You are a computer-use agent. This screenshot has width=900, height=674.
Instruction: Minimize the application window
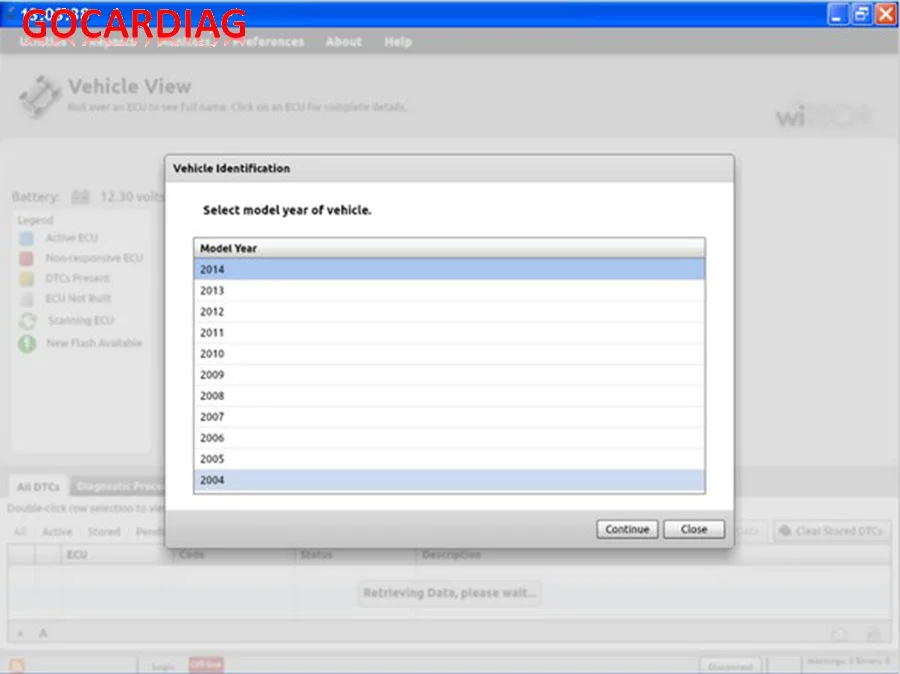837,14
